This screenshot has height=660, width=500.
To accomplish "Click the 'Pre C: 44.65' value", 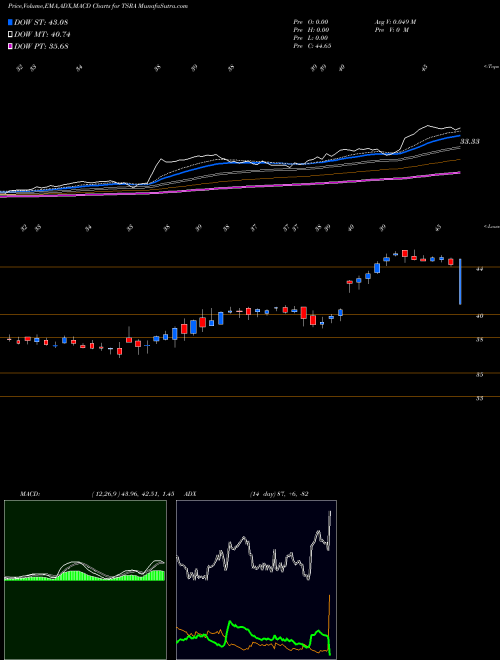I will tap(312, 46).
